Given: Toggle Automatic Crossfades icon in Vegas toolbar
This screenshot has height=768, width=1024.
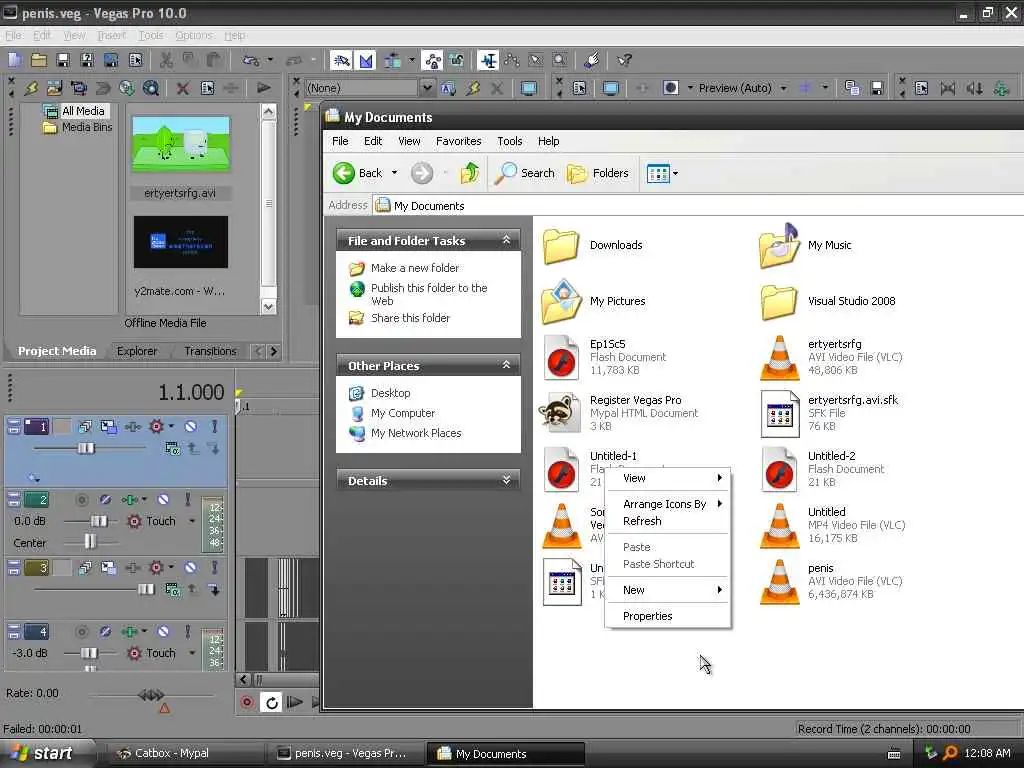Looking at the screenshot, I should point(366,61).
